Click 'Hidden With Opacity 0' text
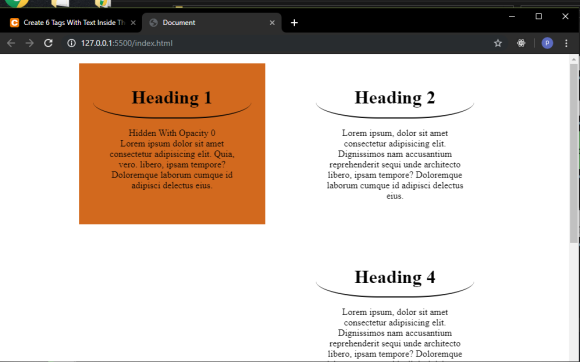This screenshot has width=580, height=362. click(172, 133)
